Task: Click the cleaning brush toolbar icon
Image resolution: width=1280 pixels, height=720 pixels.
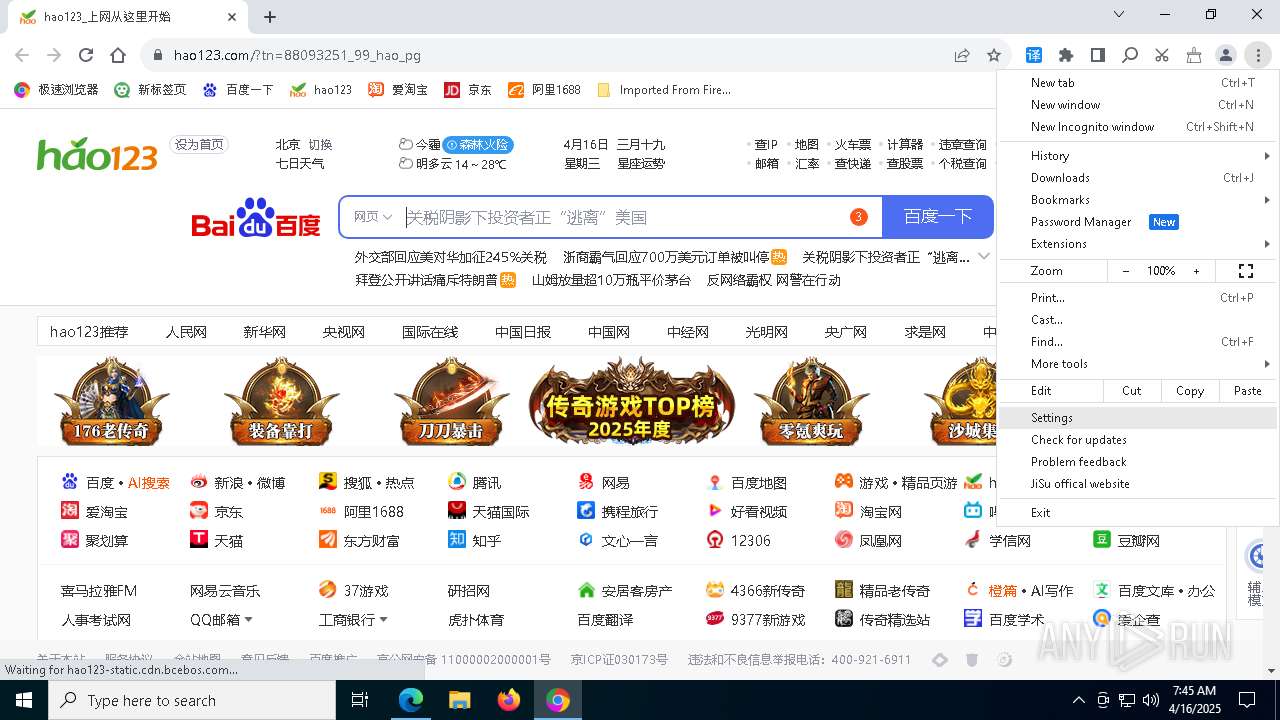Action: 1194,55
